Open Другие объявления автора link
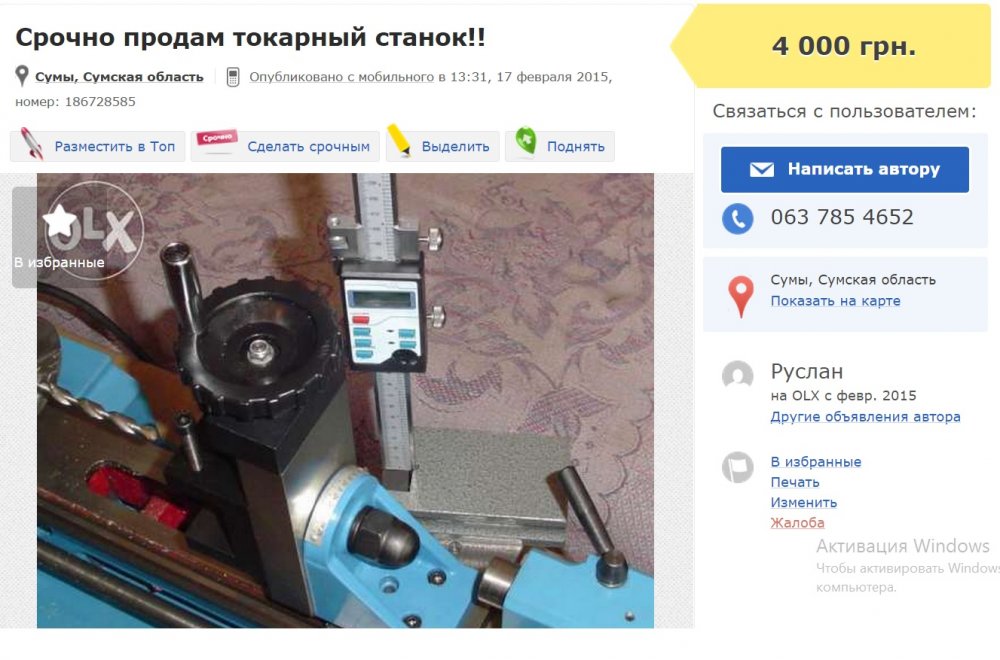This screenshot has height=660, width=1000. coord(865,416)
